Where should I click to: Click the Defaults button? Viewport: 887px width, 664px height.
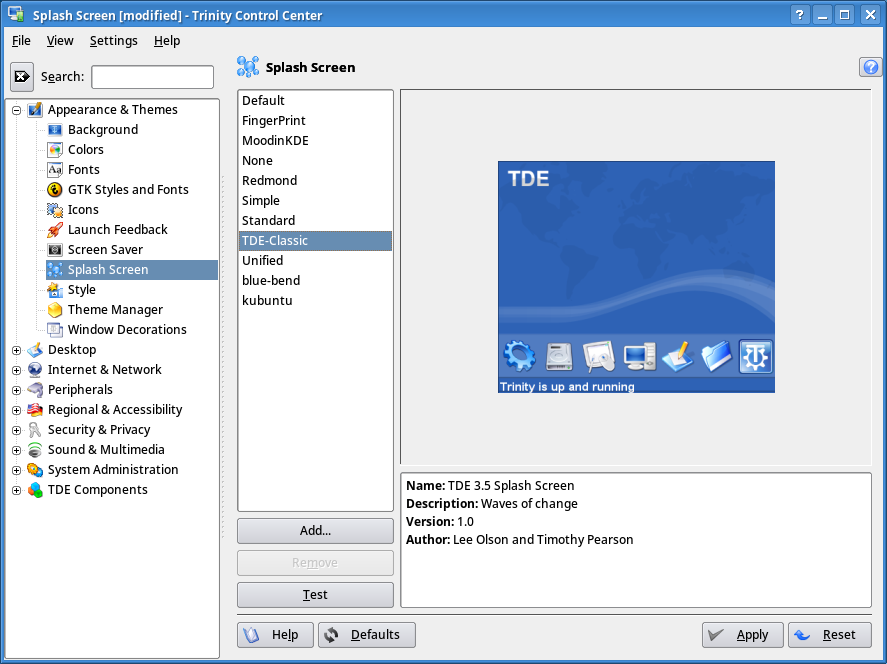coord(367,635)
